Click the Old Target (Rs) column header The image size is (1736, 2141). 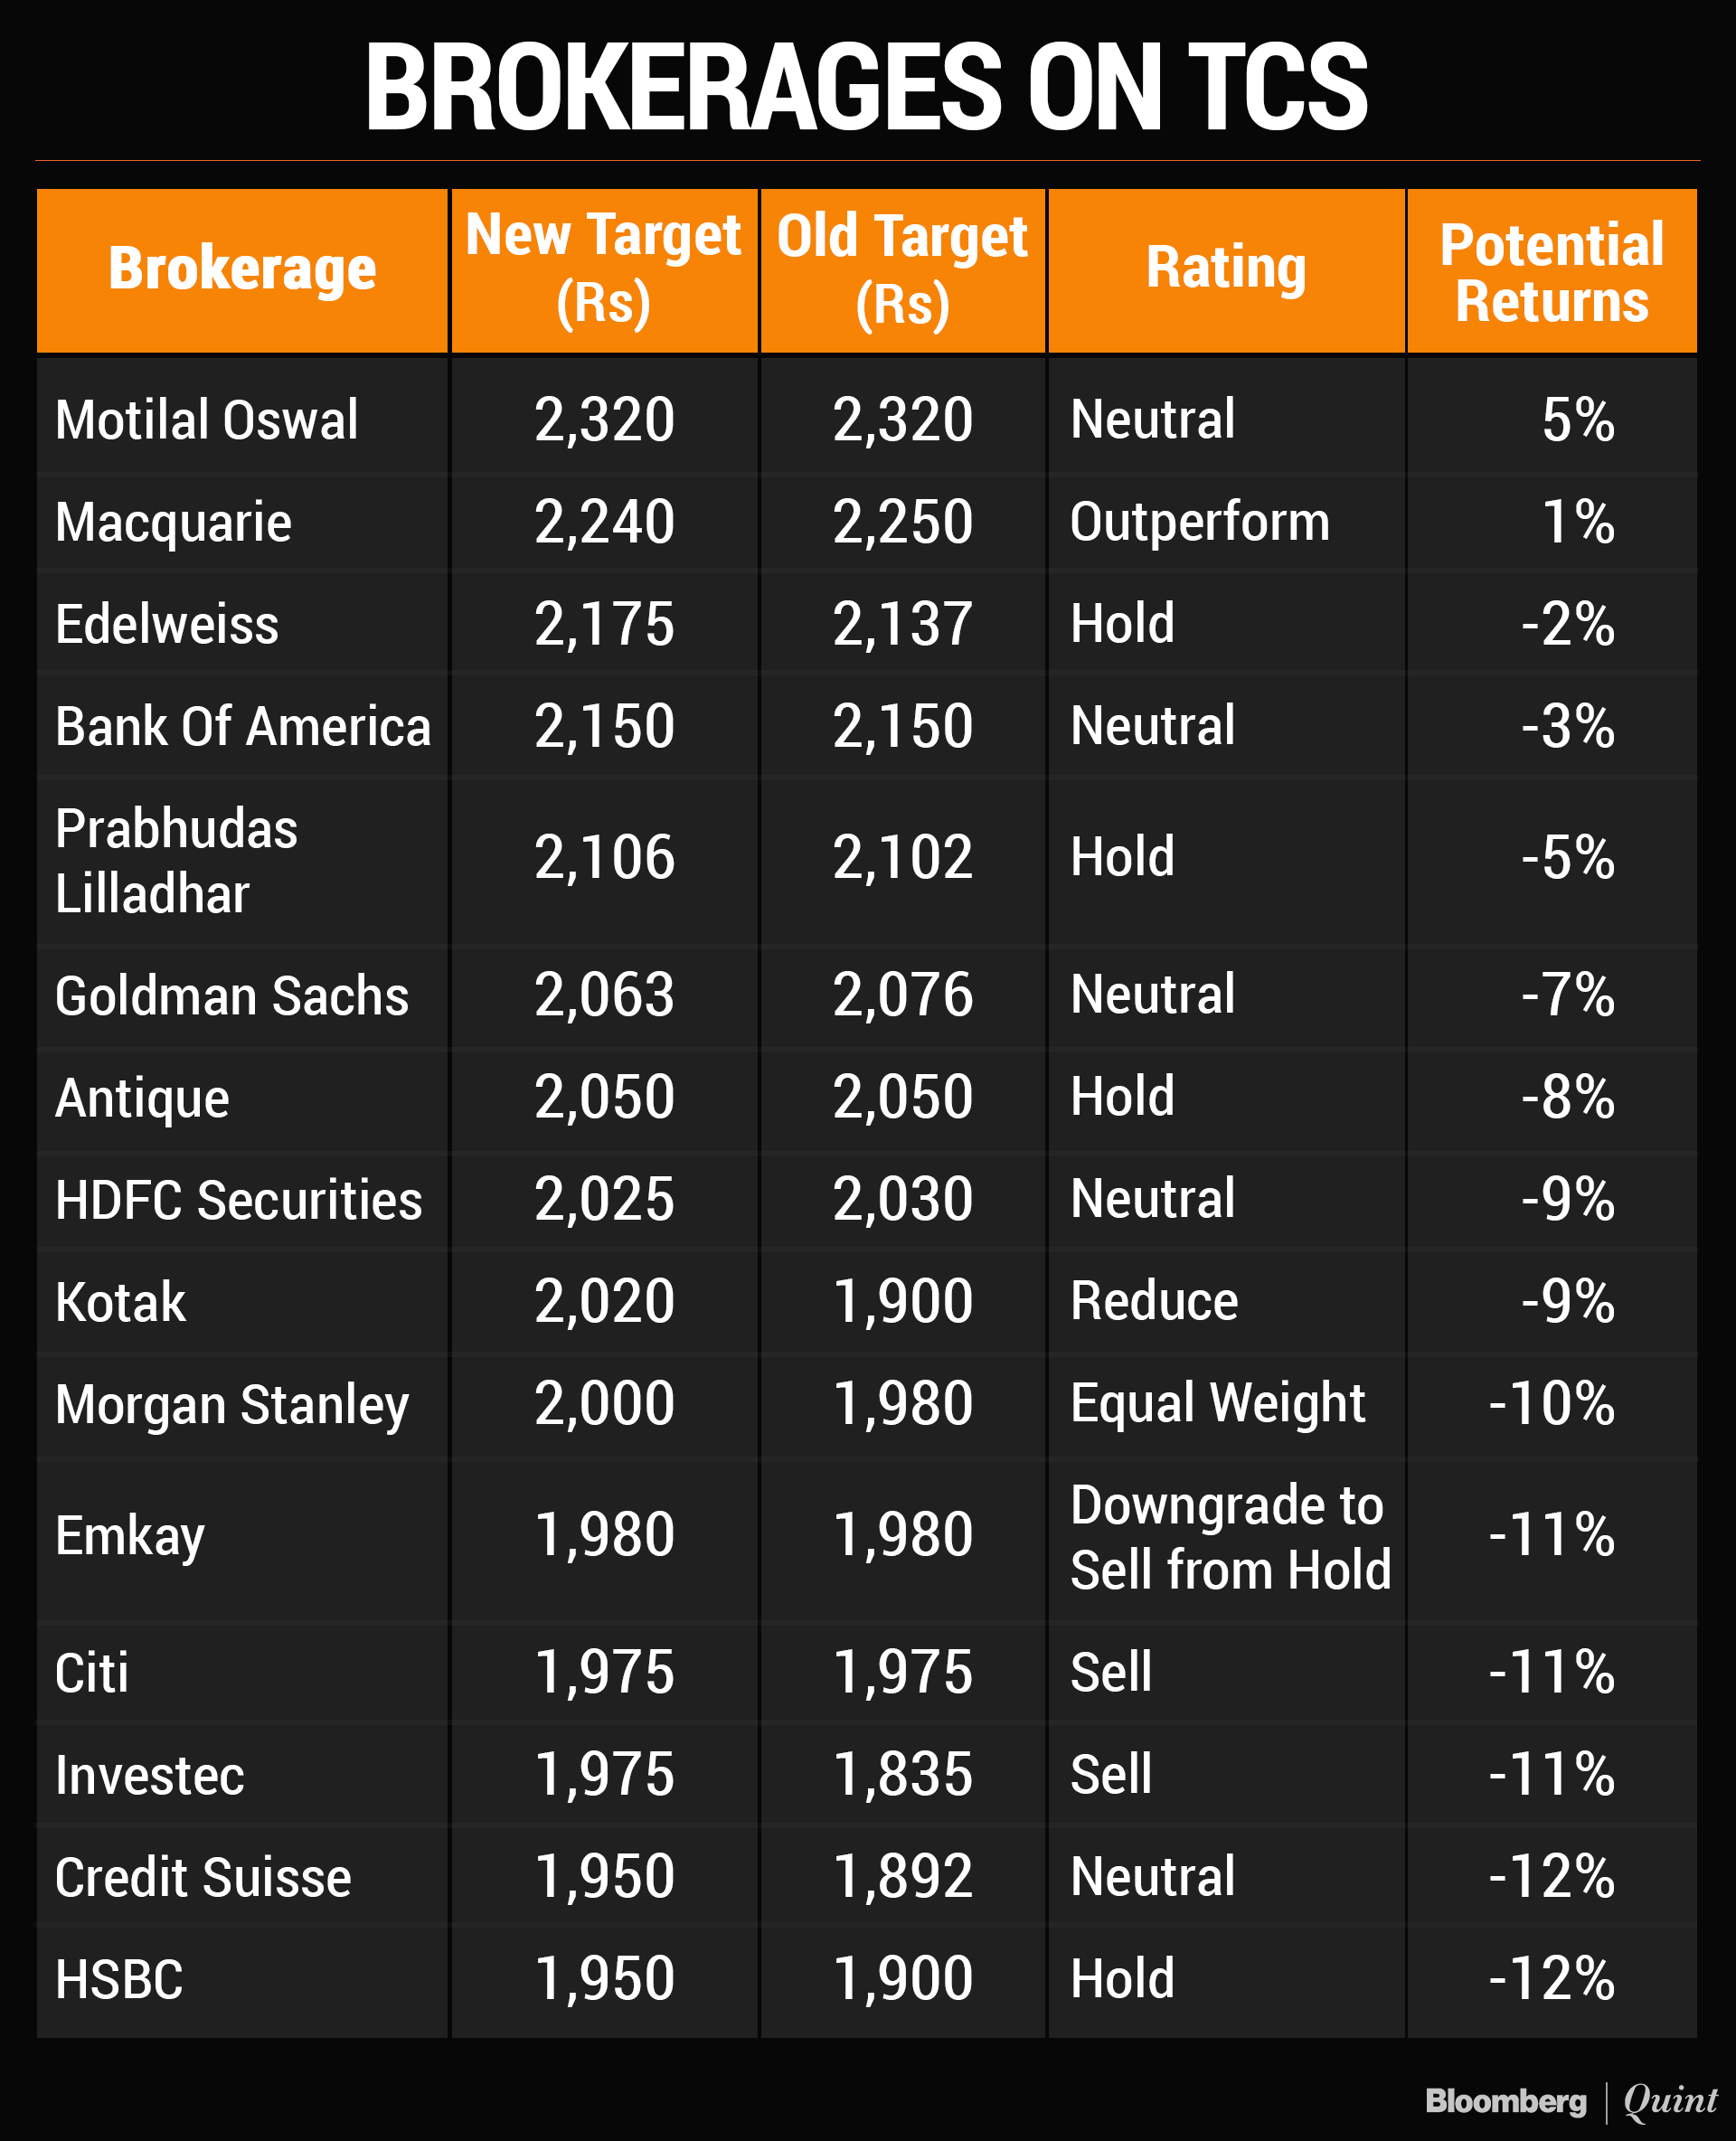coord(902,269)
